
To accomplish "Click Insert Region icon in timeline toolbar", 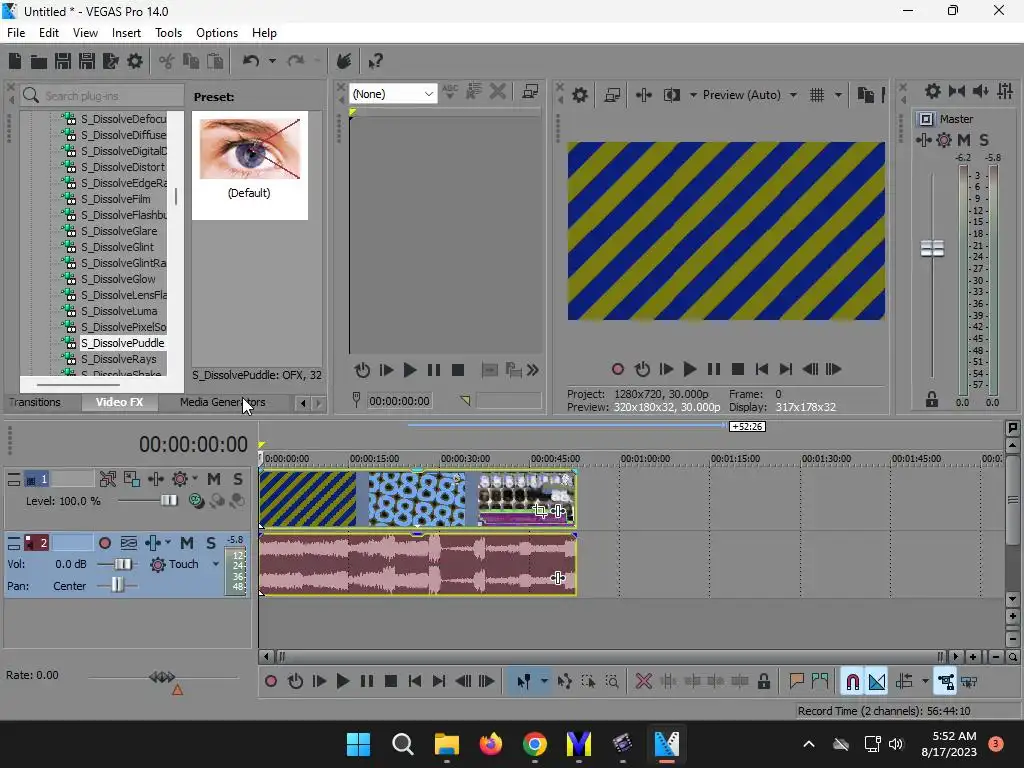I will tap(820, 682).
